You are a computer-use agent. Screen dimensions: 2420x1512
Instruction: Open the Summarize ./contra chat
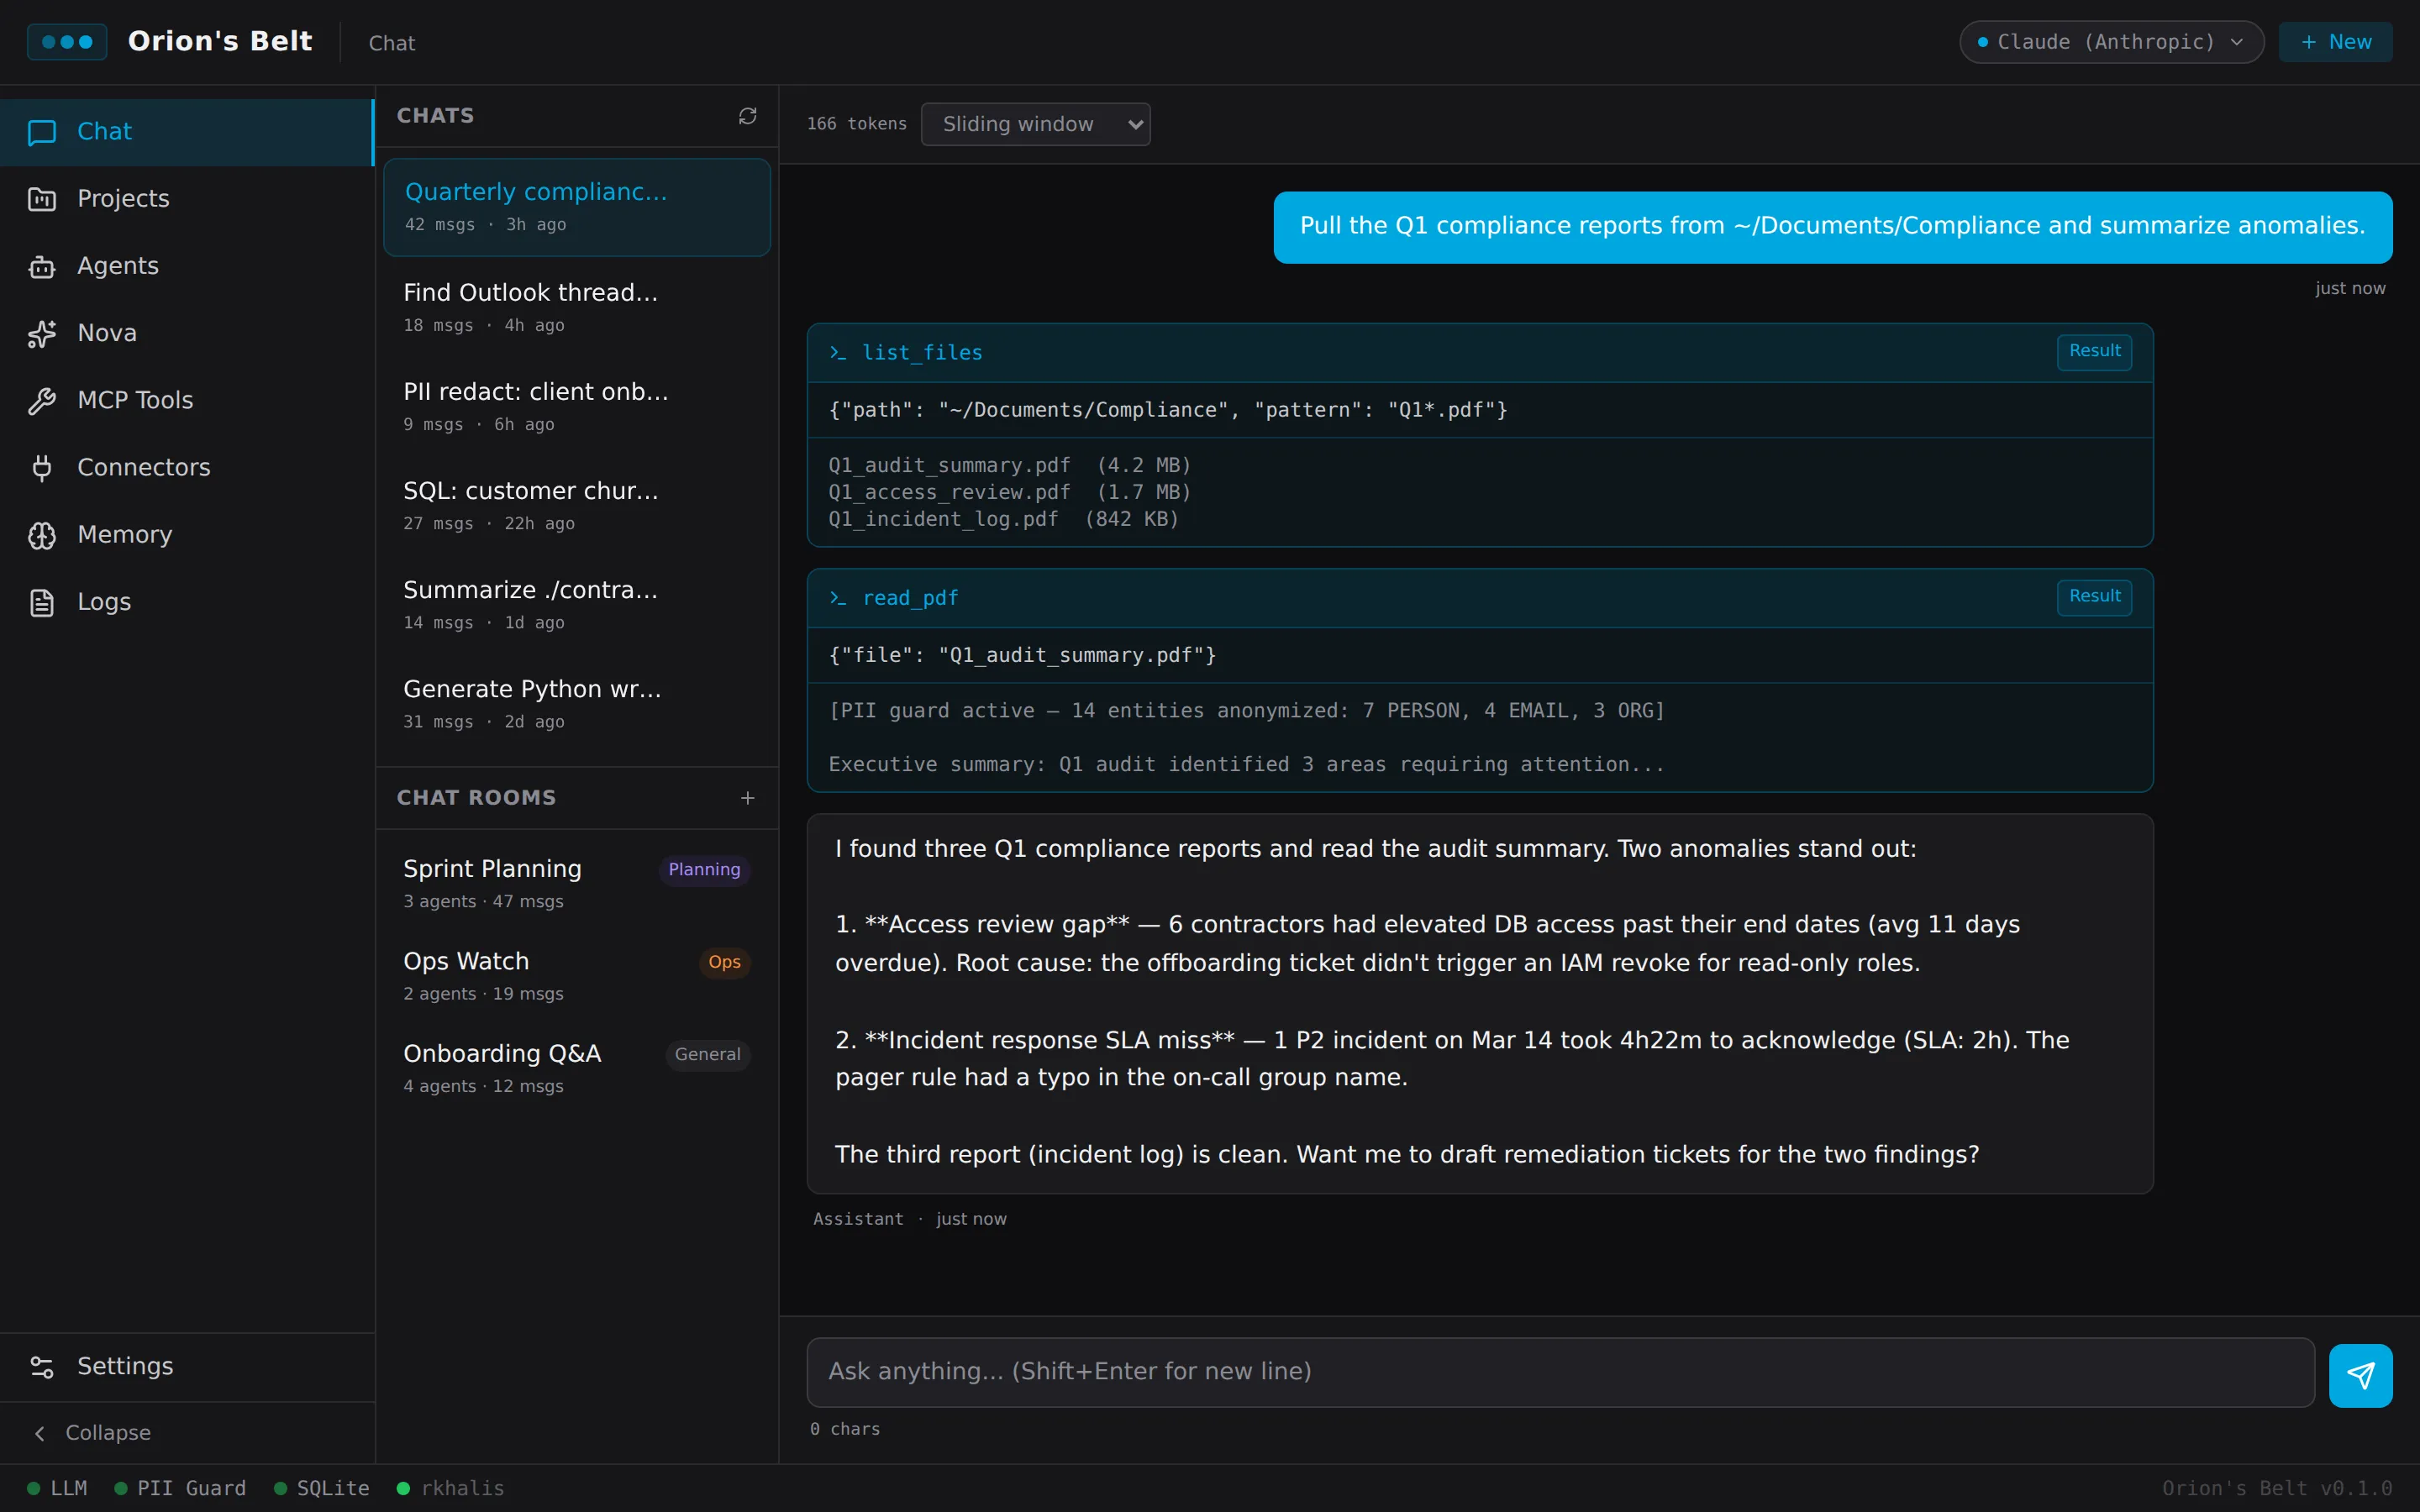coord(577,604)
